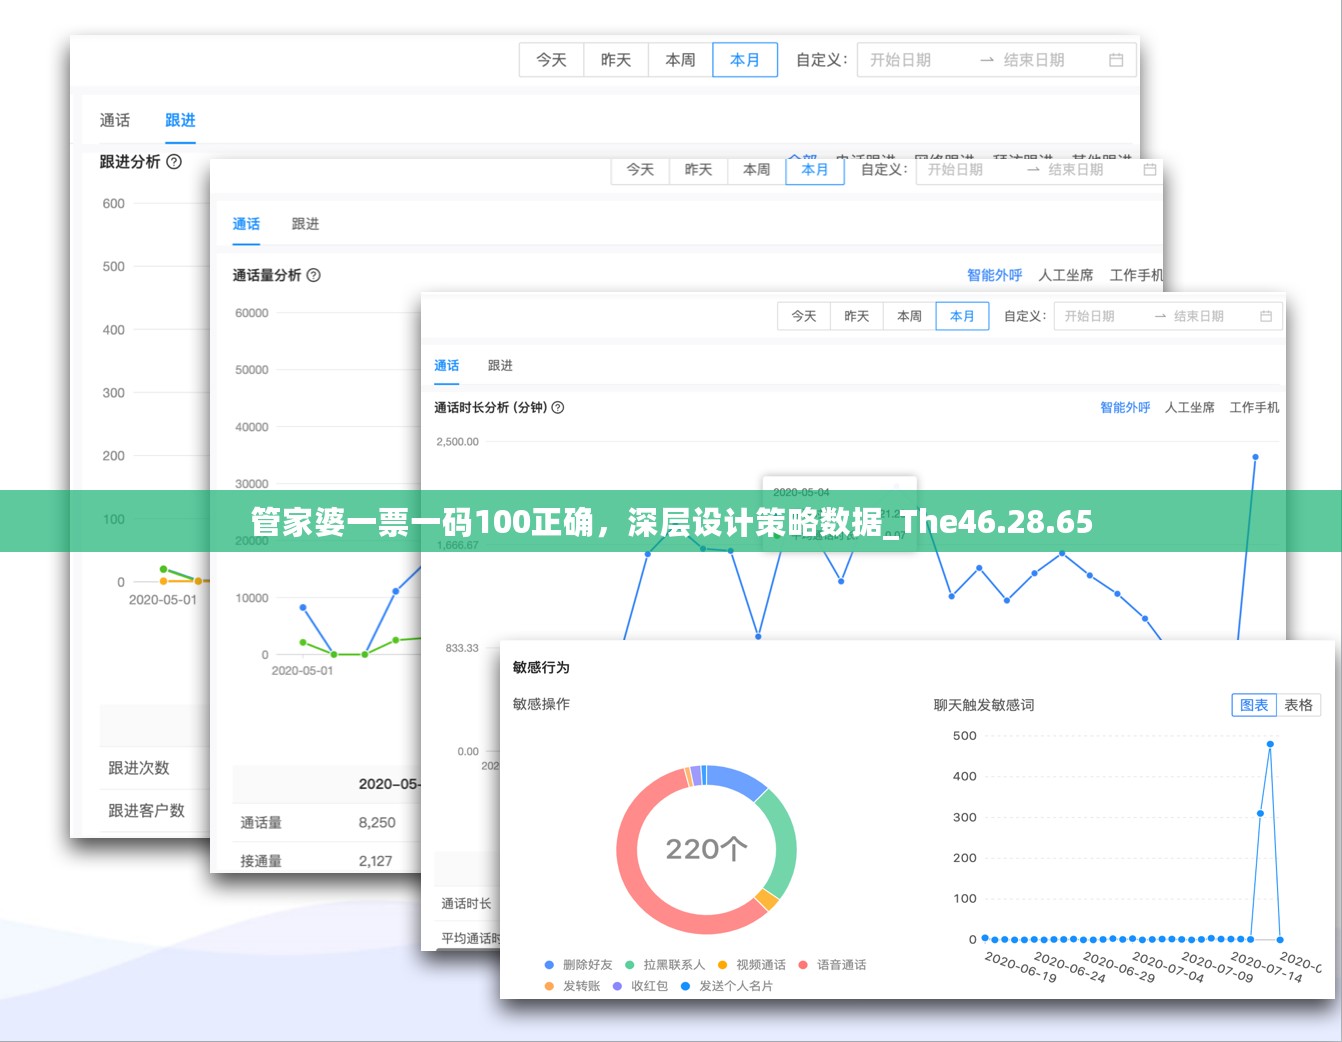This screenshot has height=1042, width=1342.
Task: Click help icon beside 通话量分析 title
Action: click(313, 275)
